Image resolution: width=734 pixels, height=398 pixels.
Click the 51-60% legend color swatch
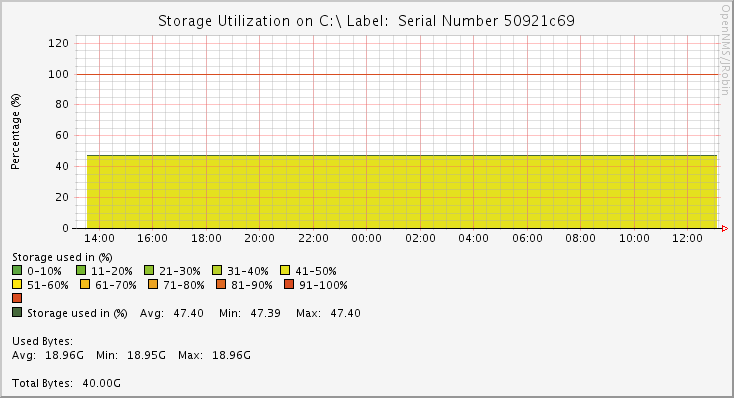pos(17,284)
